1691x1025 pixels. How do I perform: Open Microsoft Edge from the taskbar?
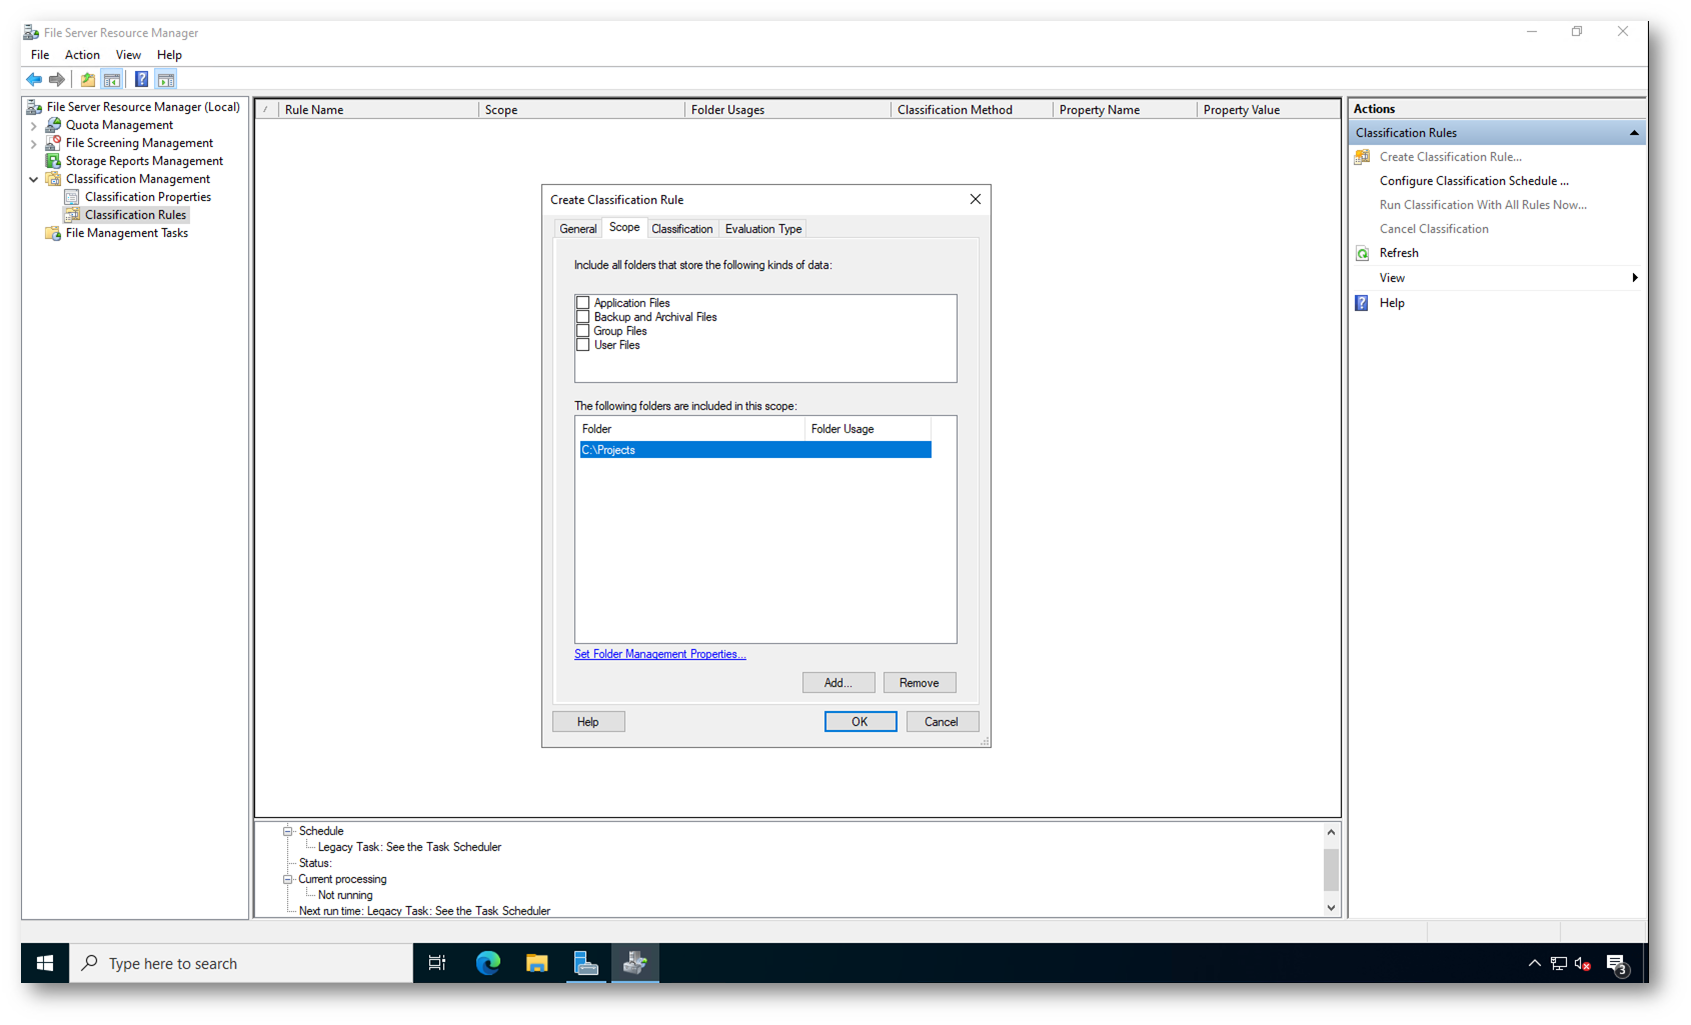[488, 963]
